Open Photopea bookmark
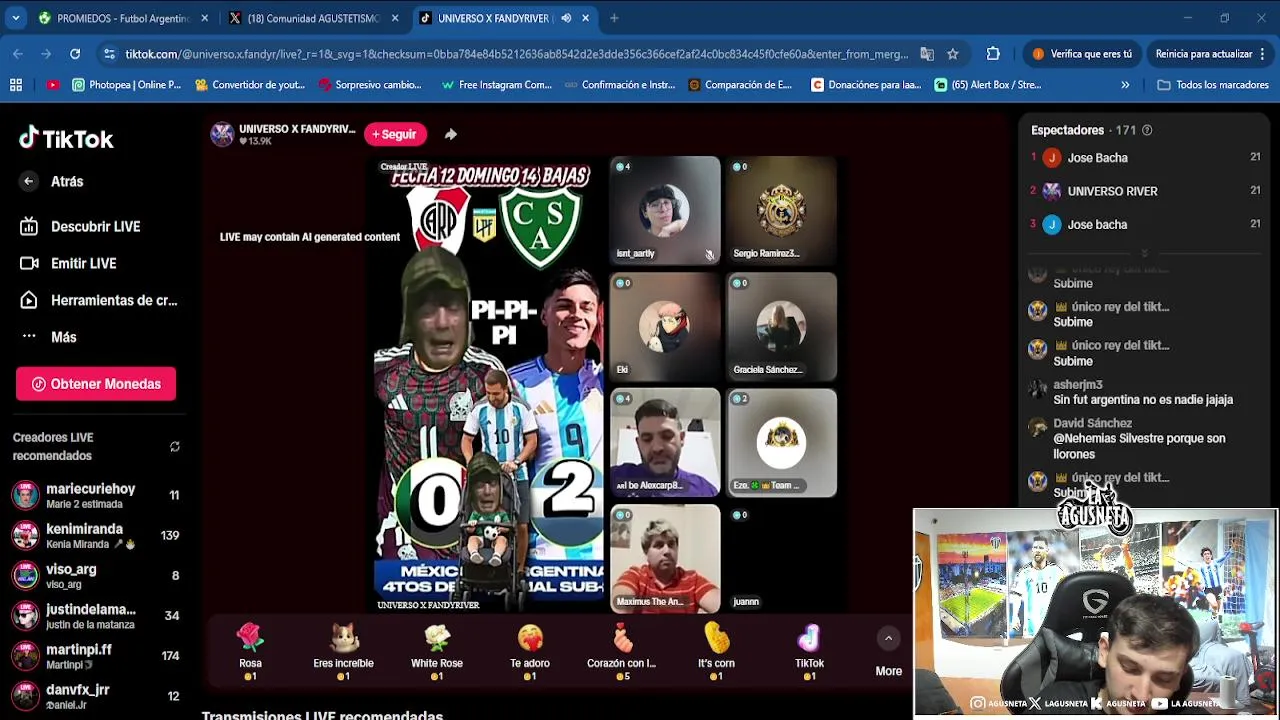 (126, 85)
